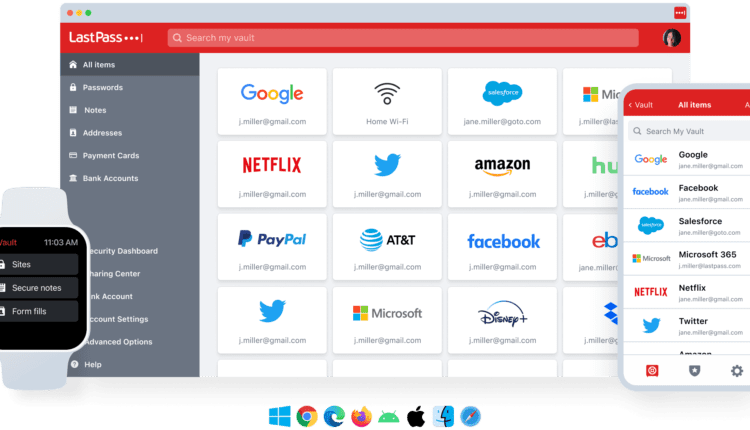
Task: Tap the Google entry on phone list
Action: tap(687, 159)
